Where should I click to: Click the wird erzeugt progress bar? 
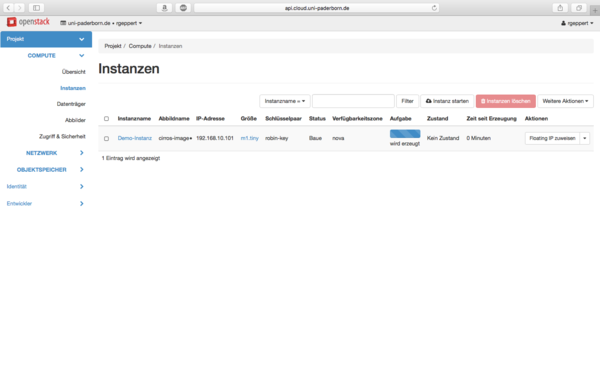(x=405, y=134)
